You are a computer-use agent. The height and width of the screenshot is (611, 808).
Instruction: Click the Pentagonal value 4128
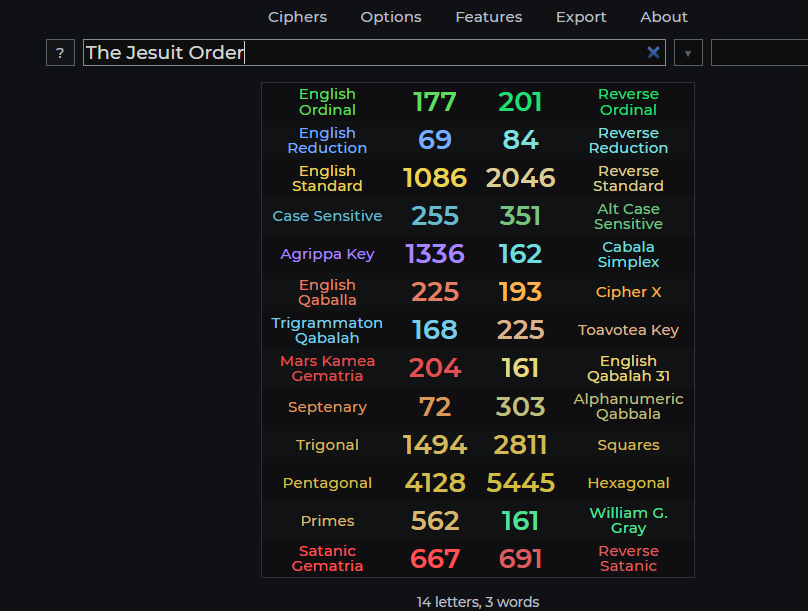[435, 483]
